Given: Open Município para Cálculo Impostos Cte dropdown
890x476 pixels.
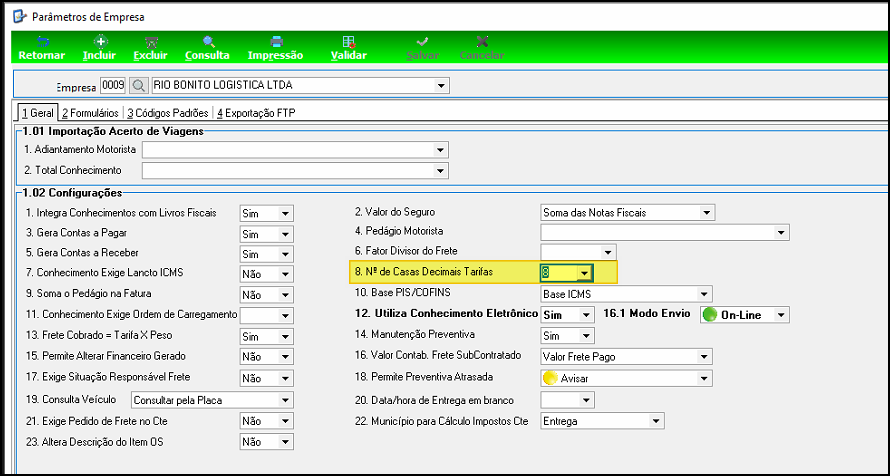Looking at the screenshot, I should tap(656, 421).
